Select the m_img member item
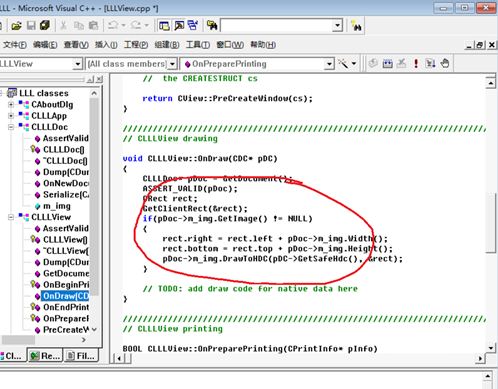 (x=57, y=206)
